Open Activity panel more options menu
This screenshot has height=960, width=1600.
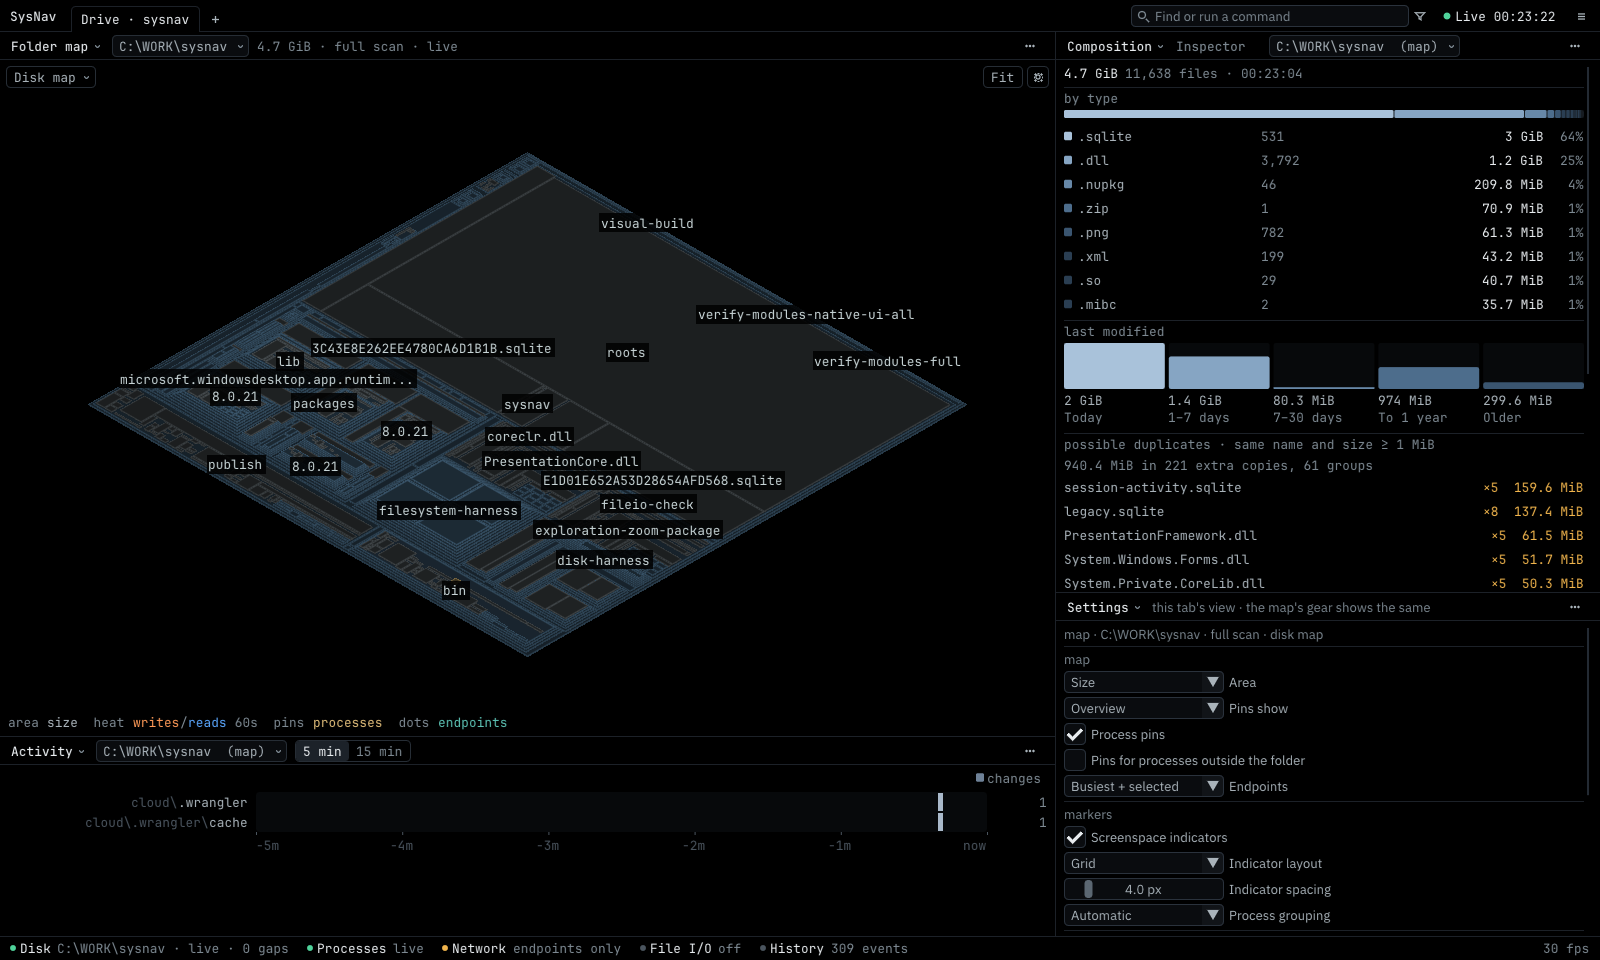(x=1030, y=751)
